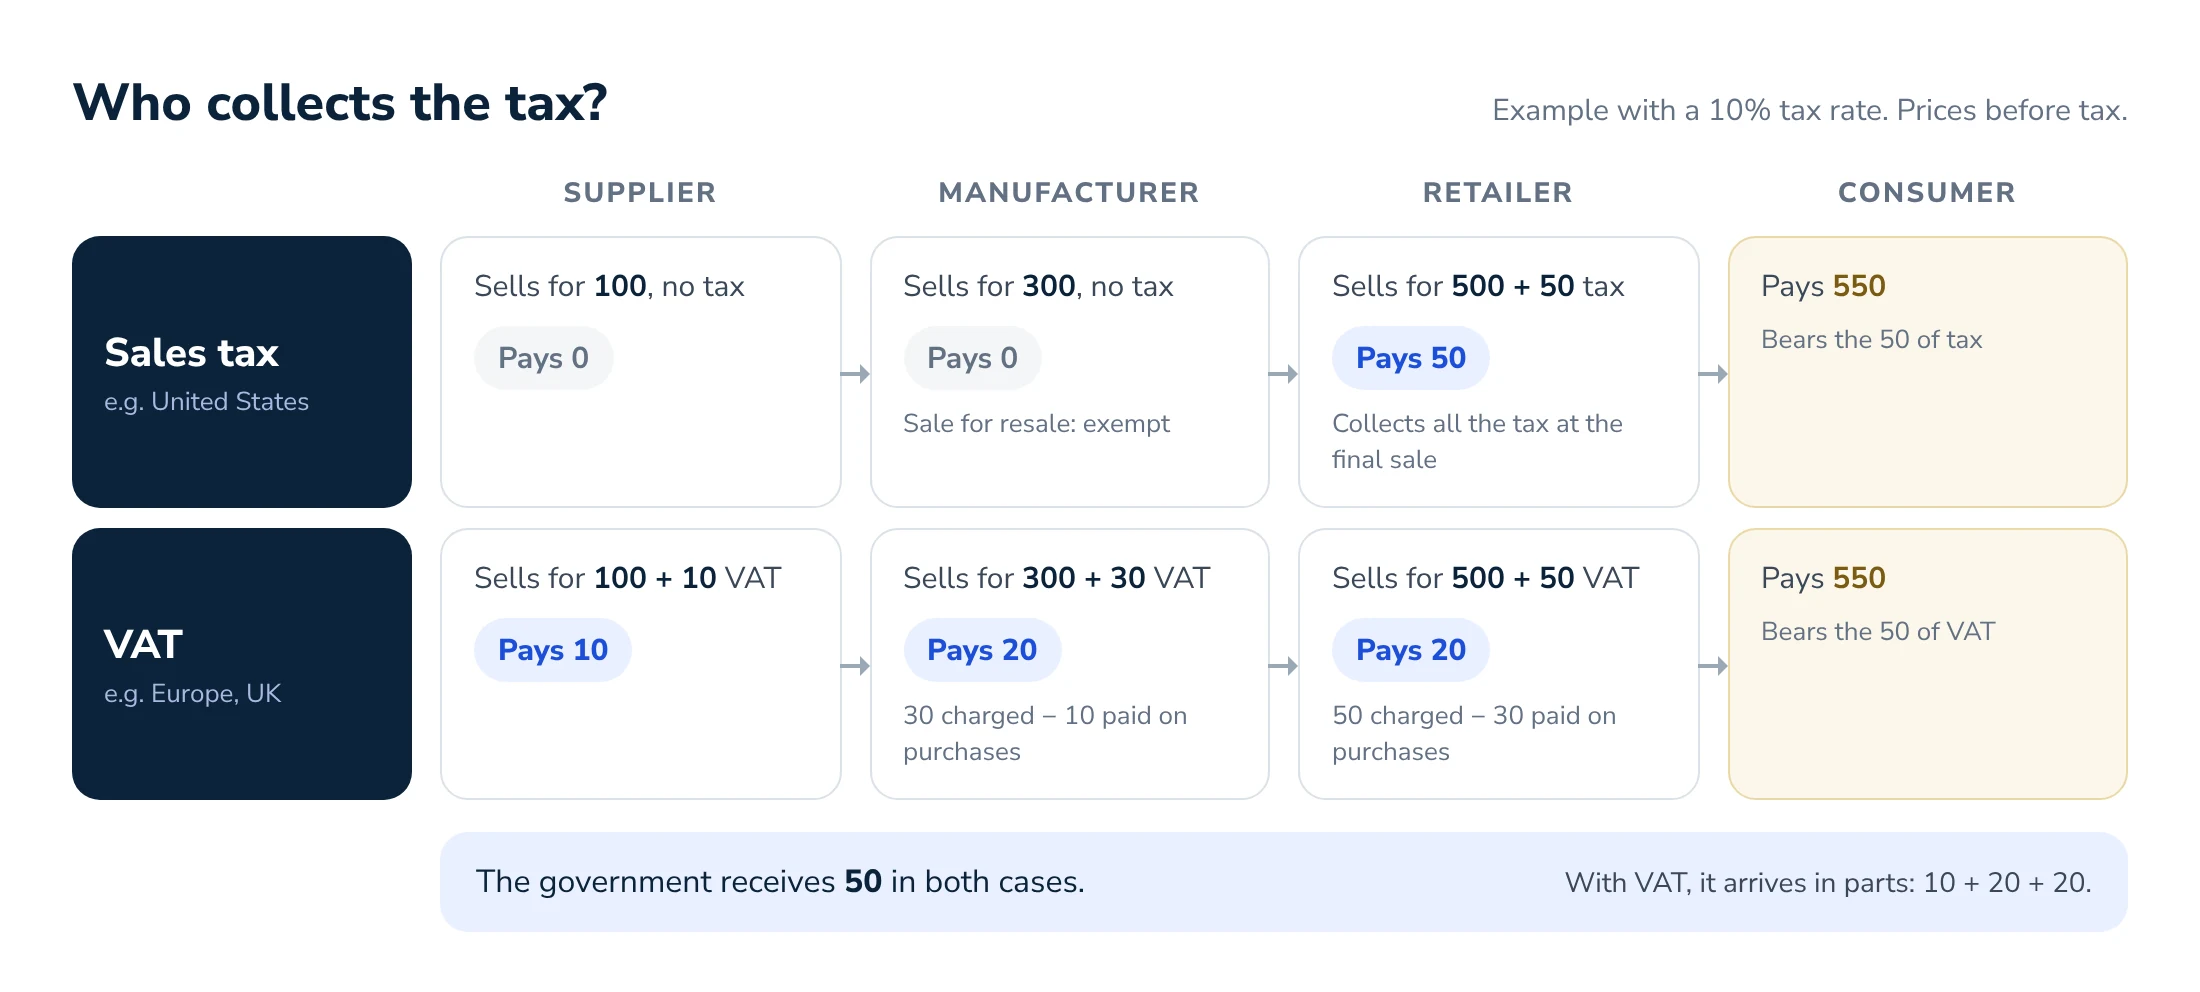The height and width of the screenshot is (992, 2200).
Task: Click 'Sells for 300 + 30 VAT' text
Action: pyautogui.click(x=1057, y=578)
